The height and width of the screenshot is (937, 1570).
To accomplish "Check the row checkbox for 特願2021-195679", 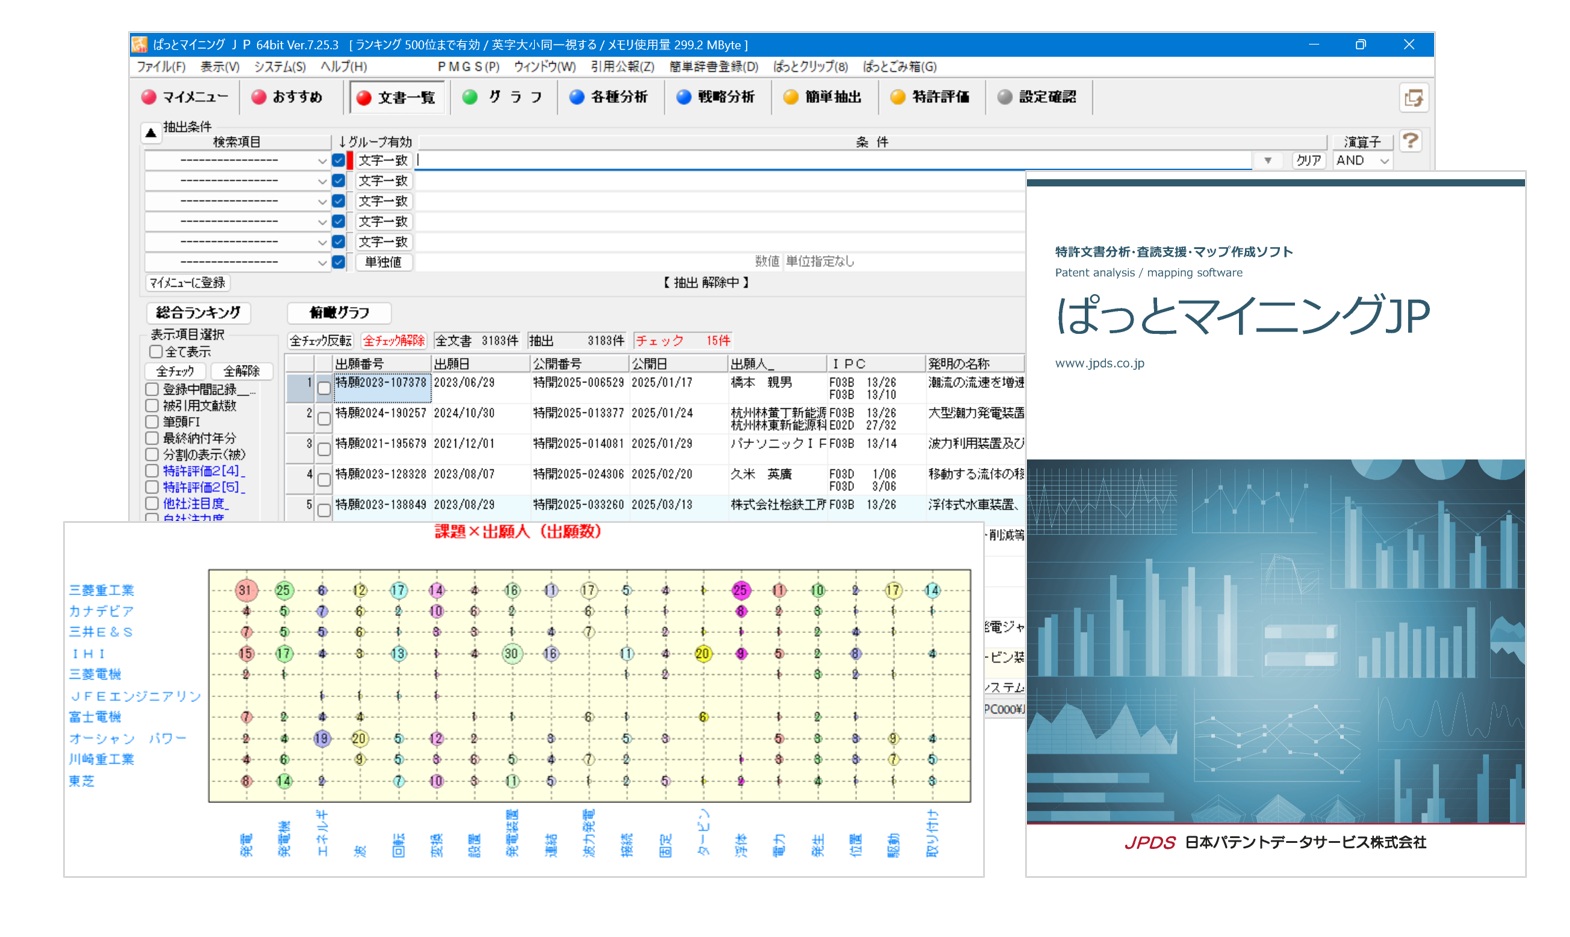I will (x=324, y=449).
